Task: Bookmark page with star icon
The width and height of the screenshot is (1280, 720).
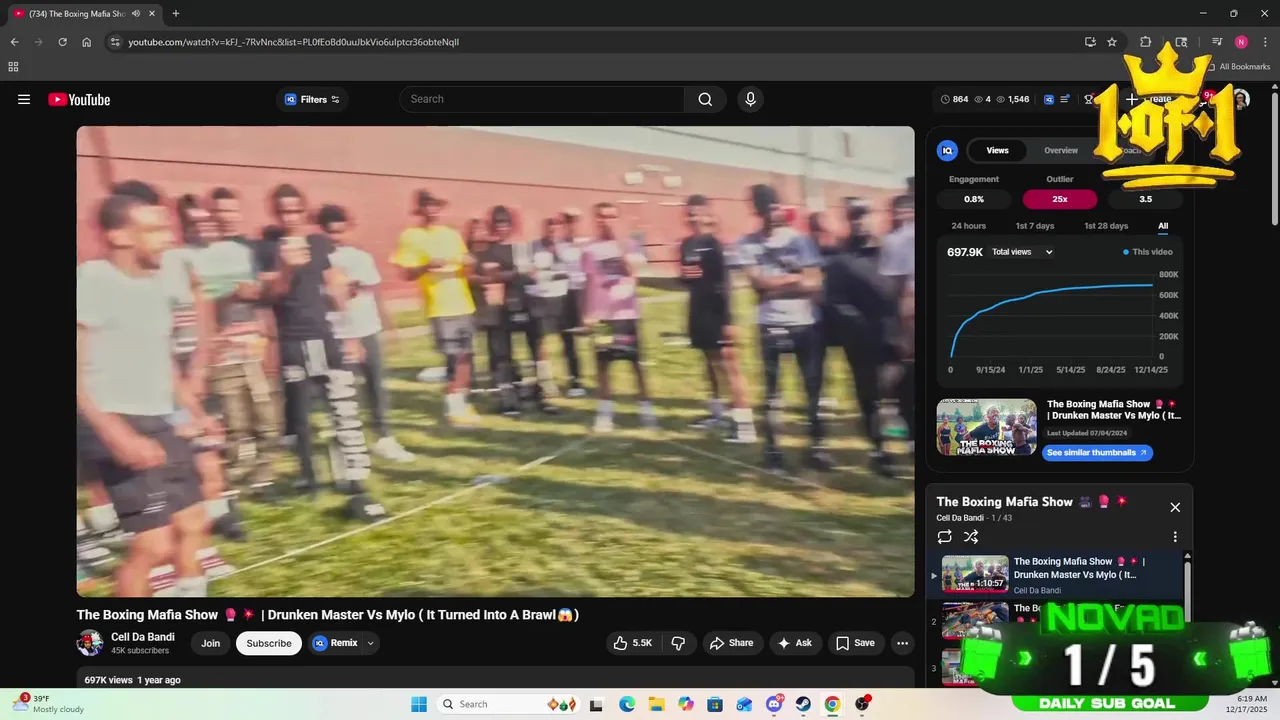Action: pos(1112,42)
